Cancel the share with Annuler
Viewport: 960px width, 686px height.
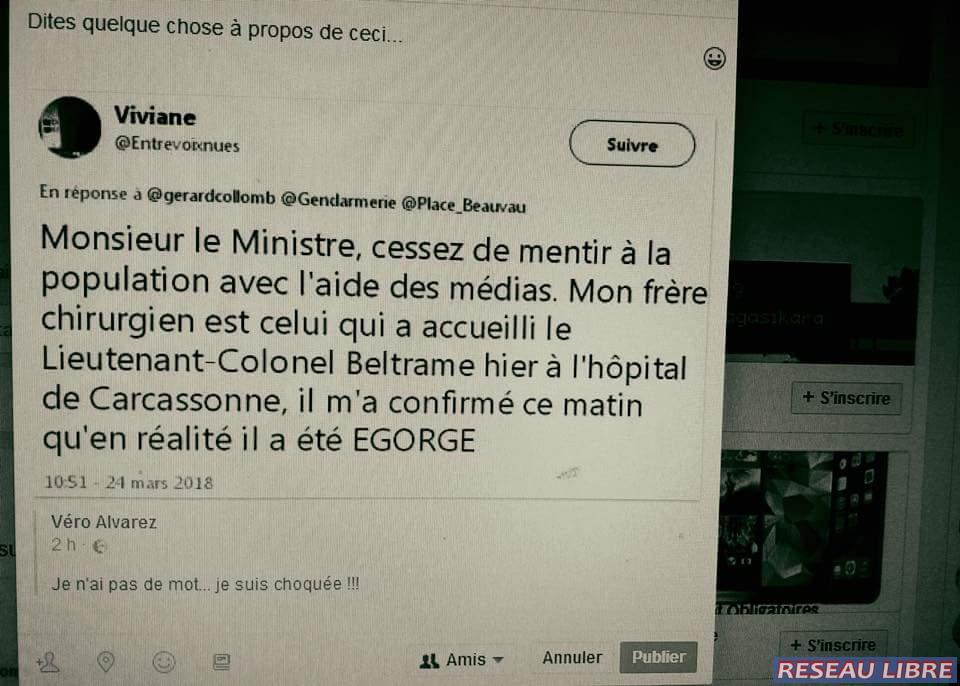pyautogui.click(x=572, y=658)
